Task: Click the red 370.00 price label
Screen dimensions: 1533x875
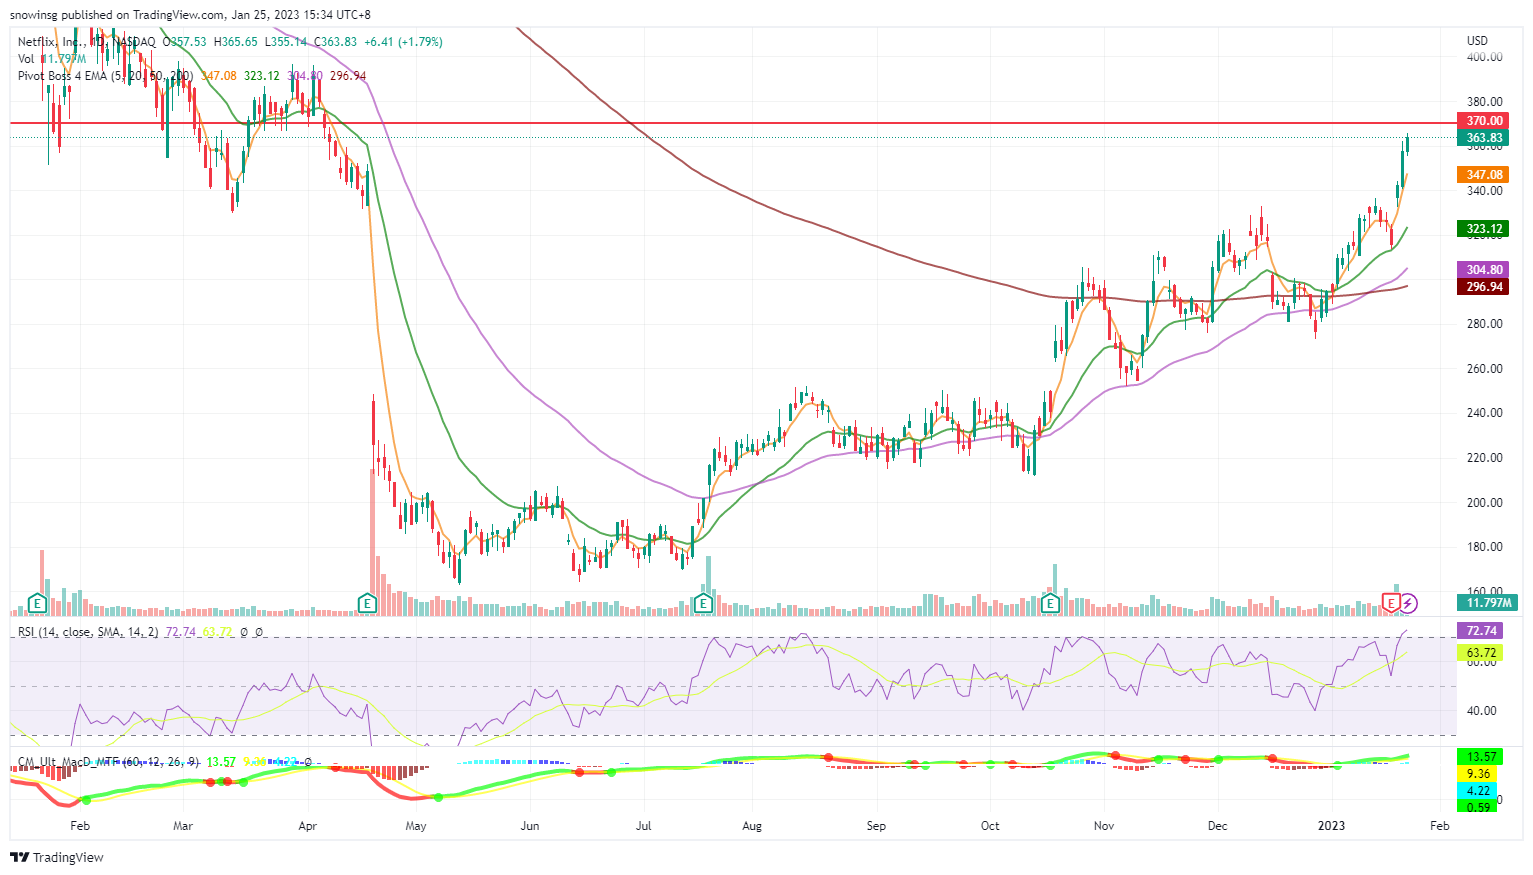Action: (x=1484, y=121)
